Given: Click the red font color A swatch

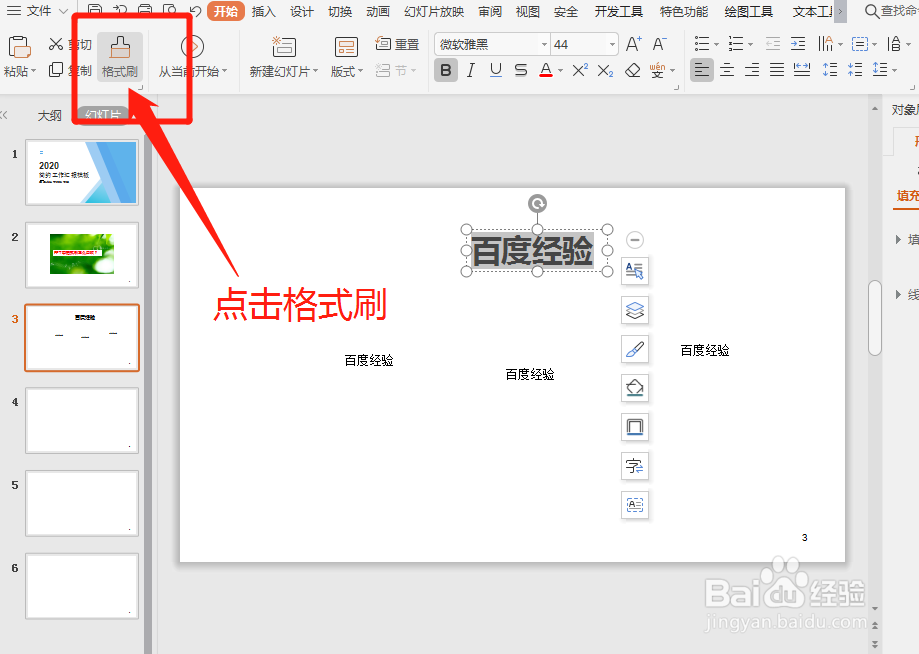Looking at the screenshot, I should 546,70.
